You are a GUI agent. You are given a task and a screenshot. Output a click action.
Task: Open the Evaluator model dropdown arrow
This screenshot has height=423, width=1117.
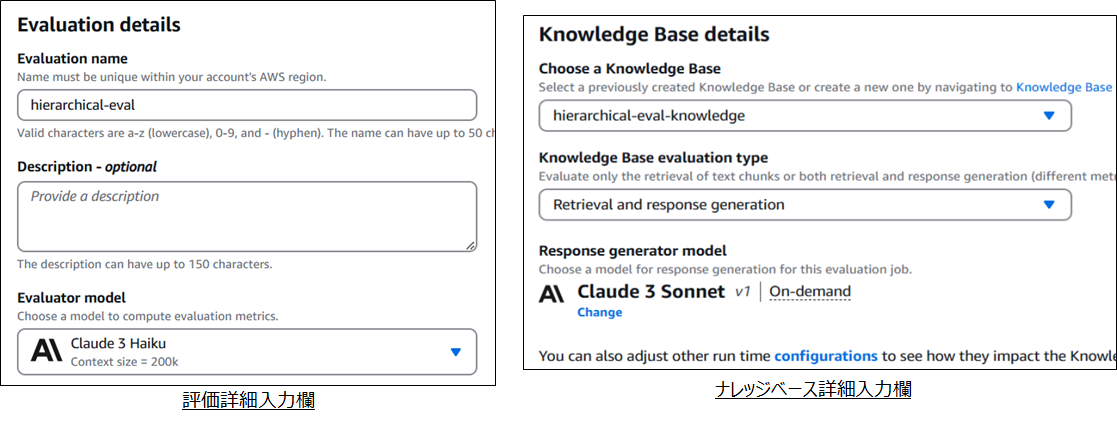pyautogui.click(x=455, y=351)
